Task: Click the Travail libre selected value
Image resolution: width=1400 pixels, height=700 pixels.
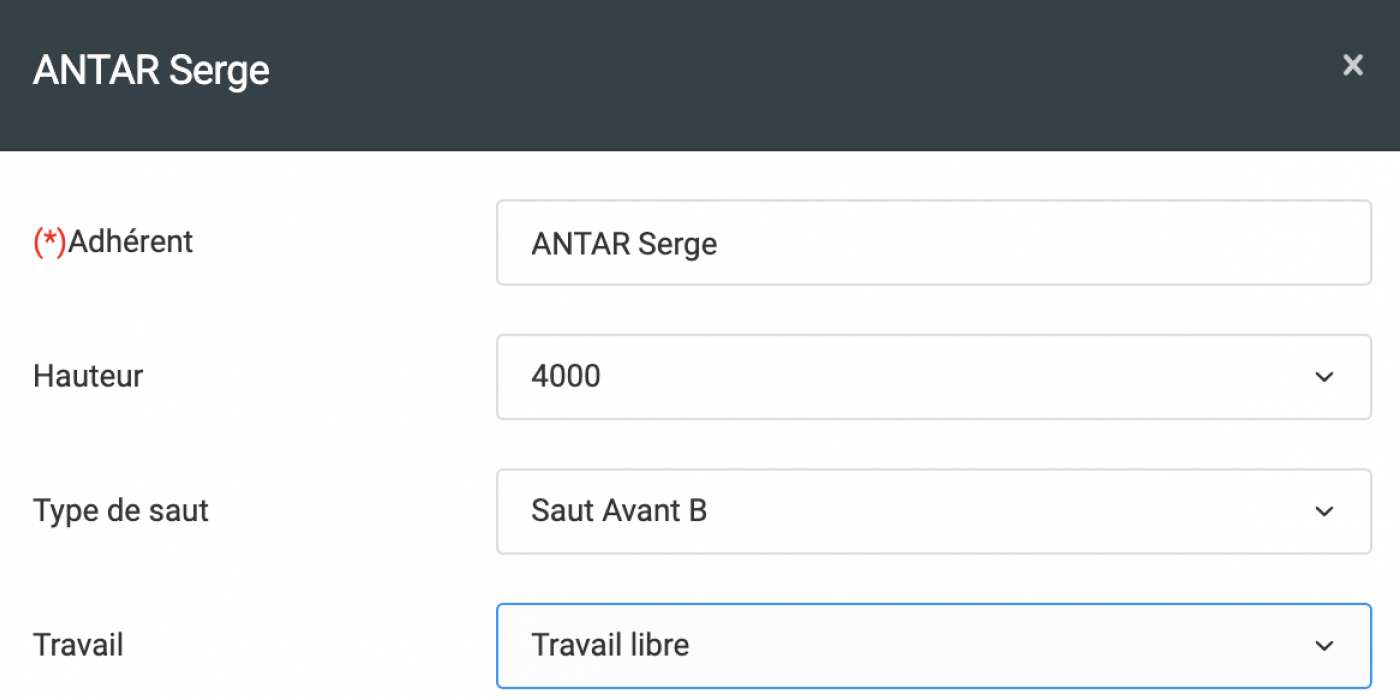Action: click(610, 645)
